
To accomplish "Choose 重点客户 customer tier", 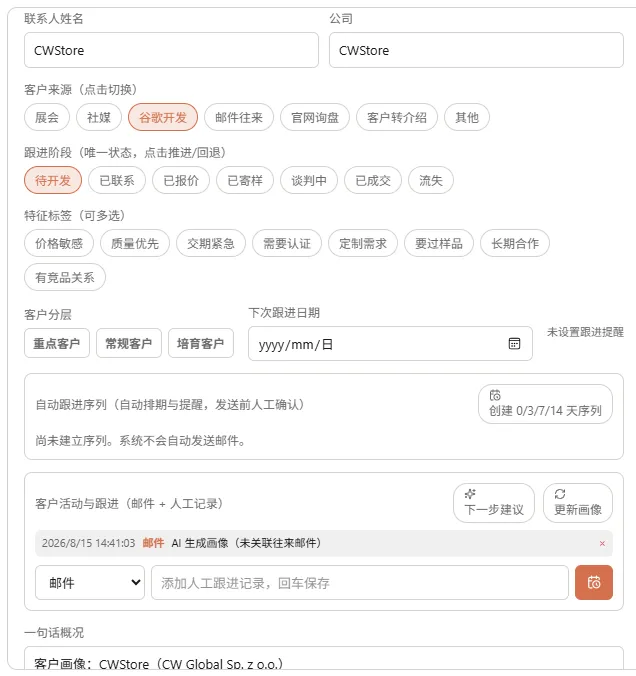I will pos(57,343).
